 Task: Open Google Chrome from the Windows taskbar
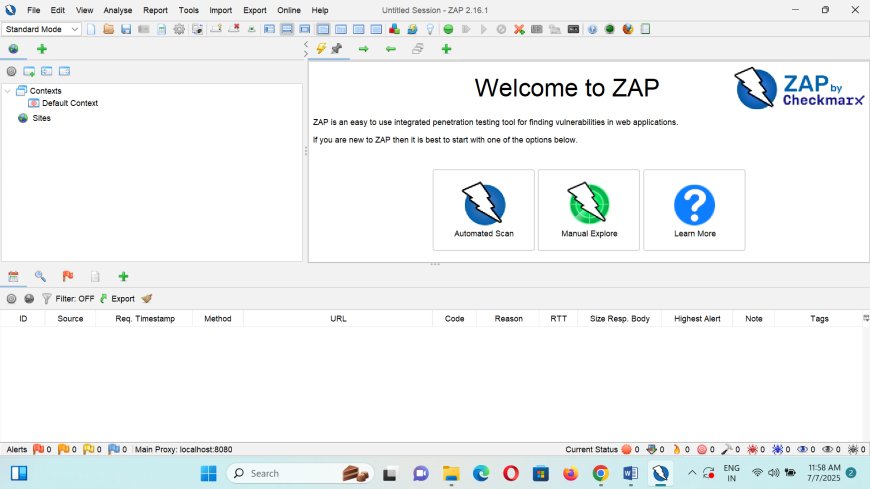pos(600,473)
